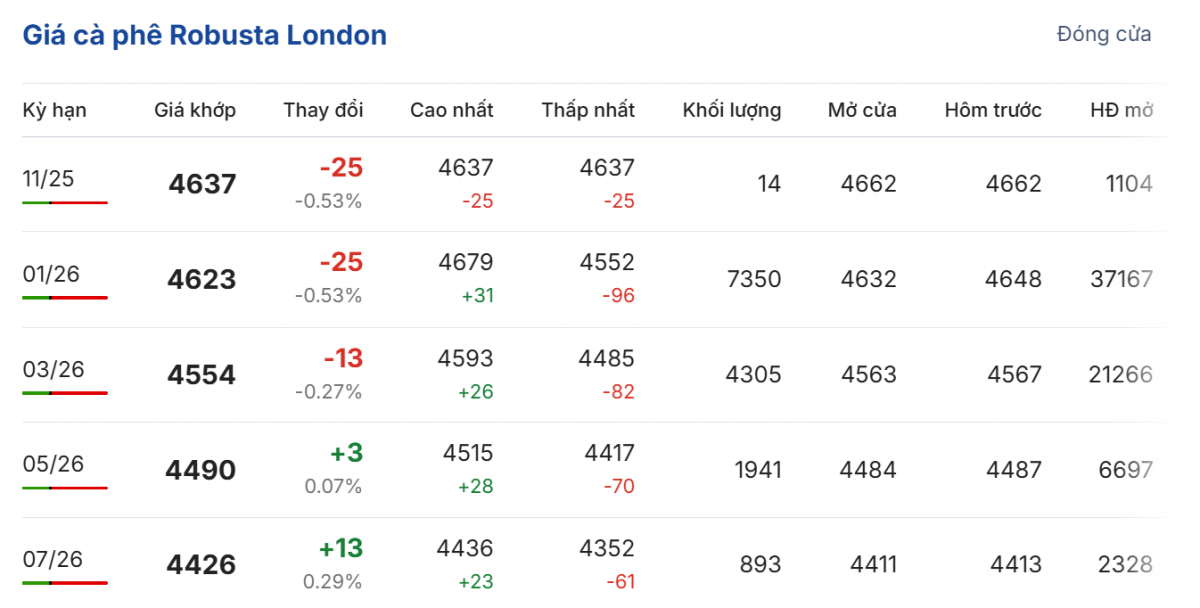Click the +13 change value for 07/26

340,549
